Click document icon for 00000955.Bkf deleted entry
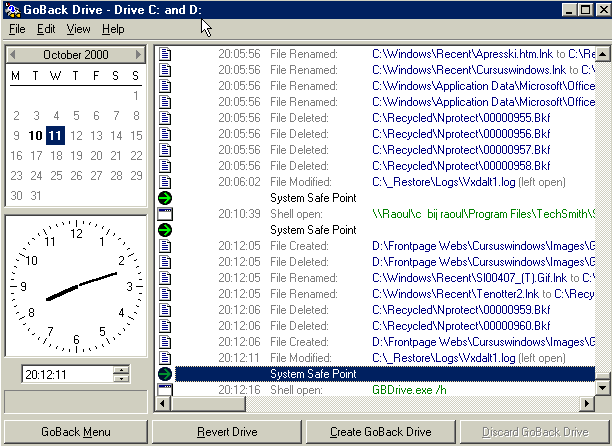612x446 pixels. 165,117
